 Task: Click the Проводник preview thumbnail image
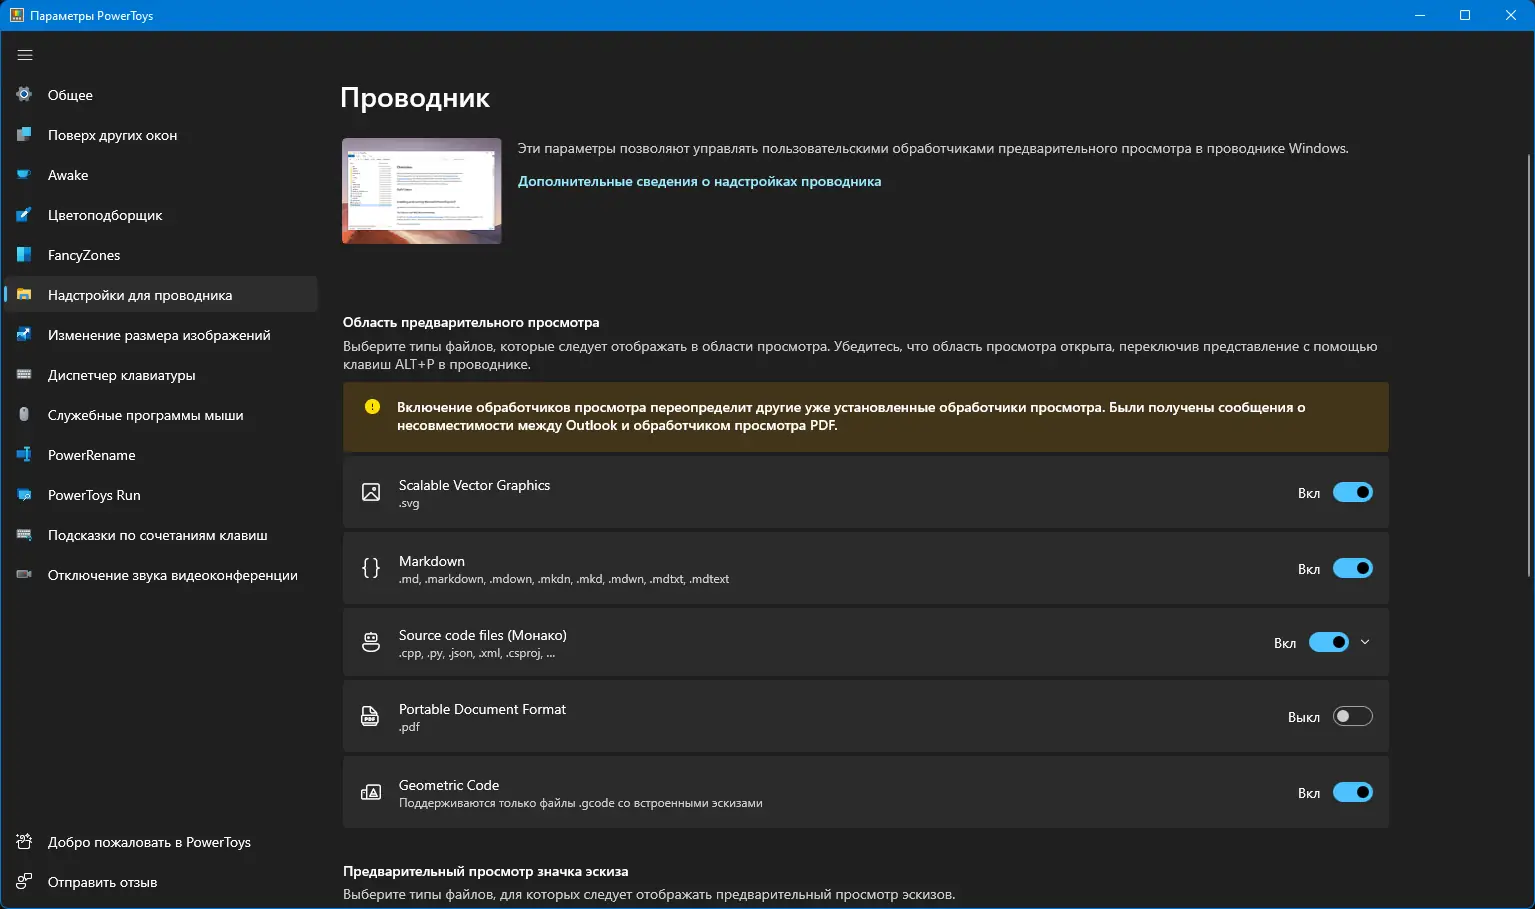(x=421, y=191)
